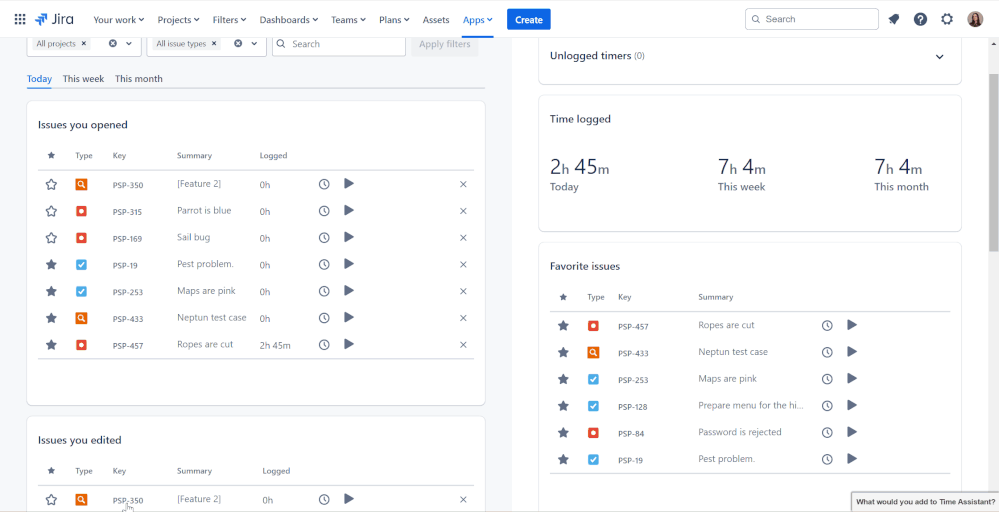Click the log time clock for favorite PSP-433
The height and width of the screenshot is (512, 999).
827,352
